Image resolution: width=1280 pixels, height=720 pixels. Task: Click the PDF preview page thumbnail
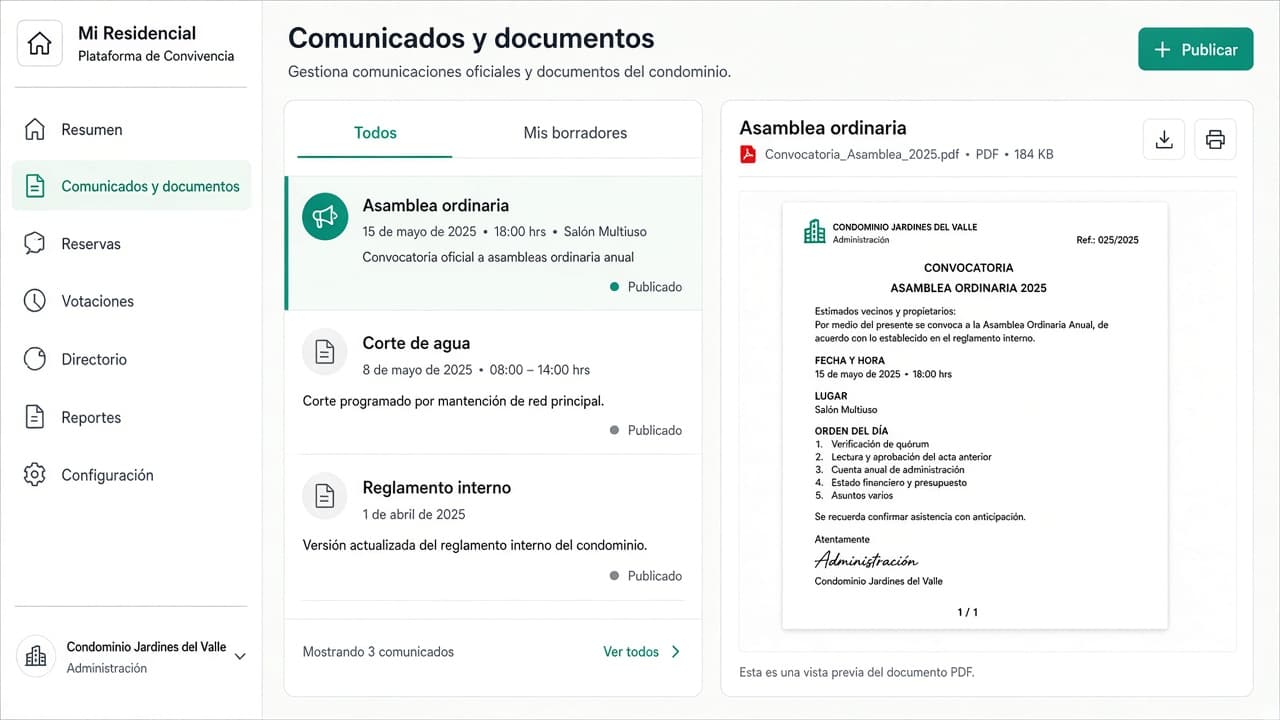974,416
